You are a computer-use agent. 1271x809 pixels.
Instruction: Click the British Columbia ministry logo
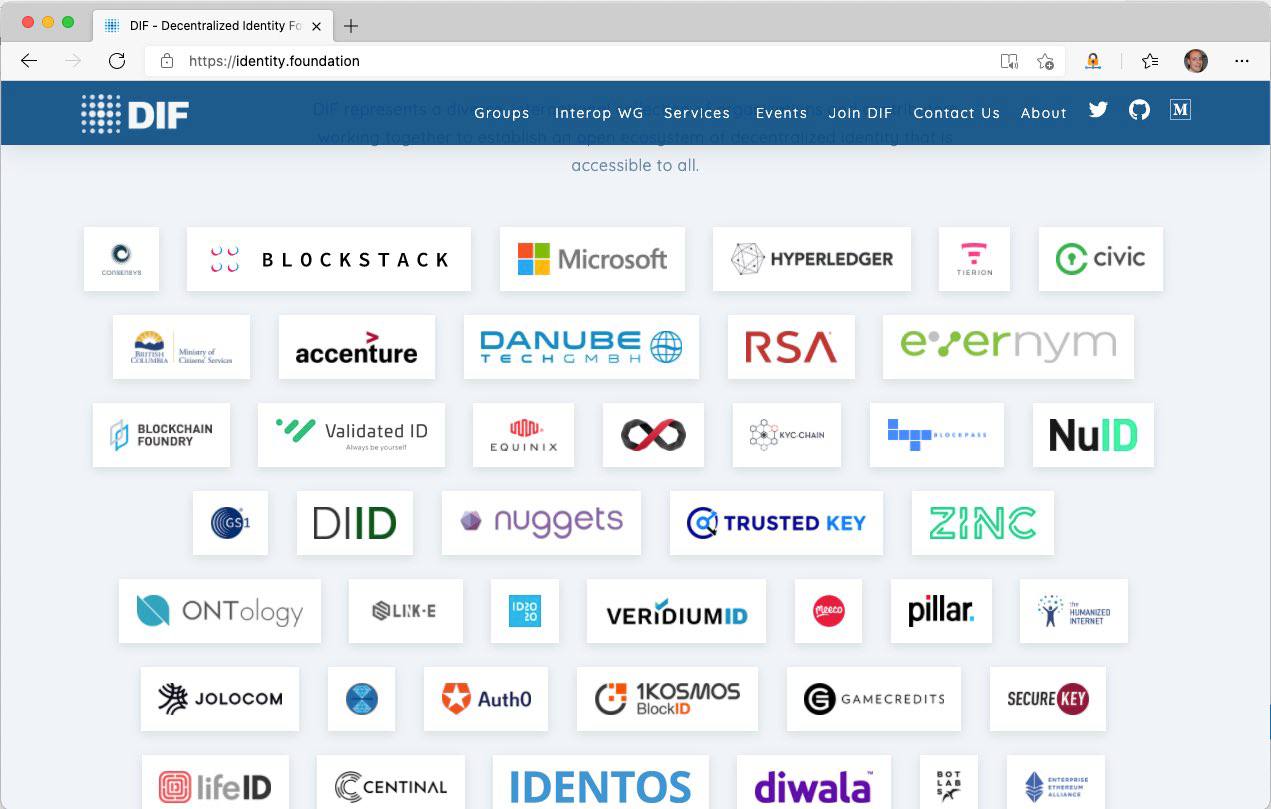coord(181,347)
